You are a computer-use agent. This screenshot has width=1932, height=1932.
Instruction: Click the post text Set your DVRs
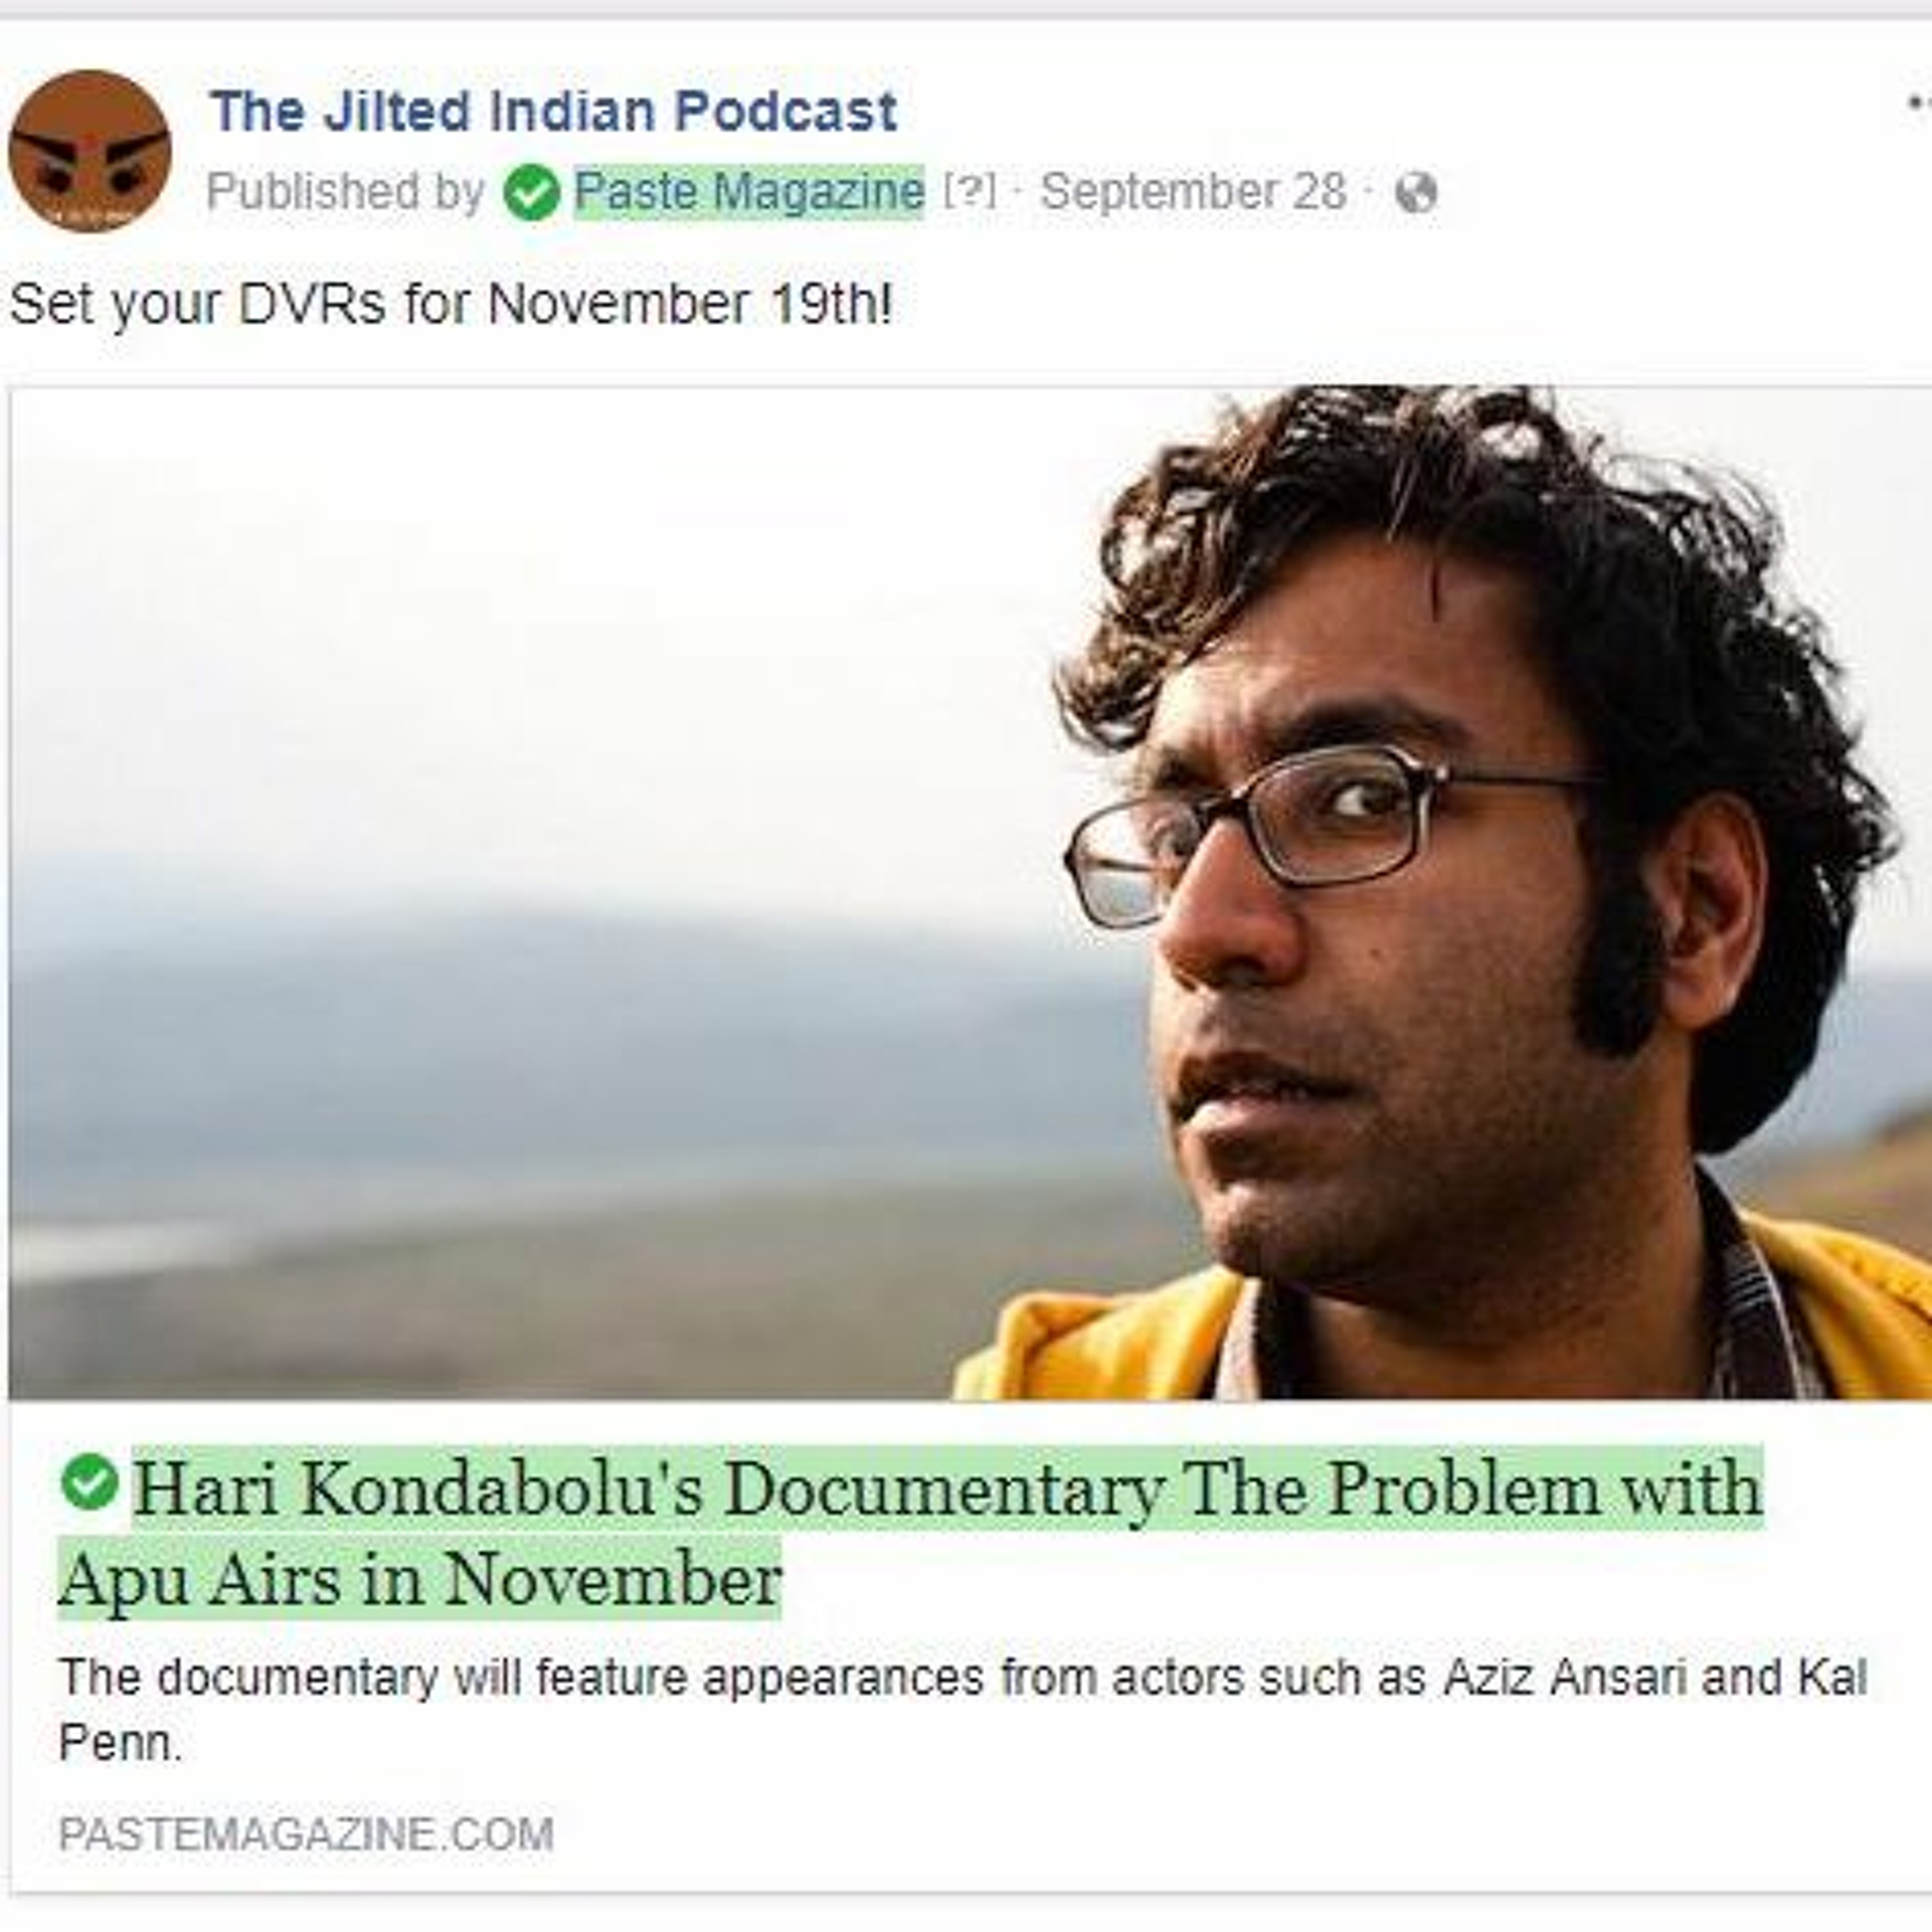click(451, 304)
